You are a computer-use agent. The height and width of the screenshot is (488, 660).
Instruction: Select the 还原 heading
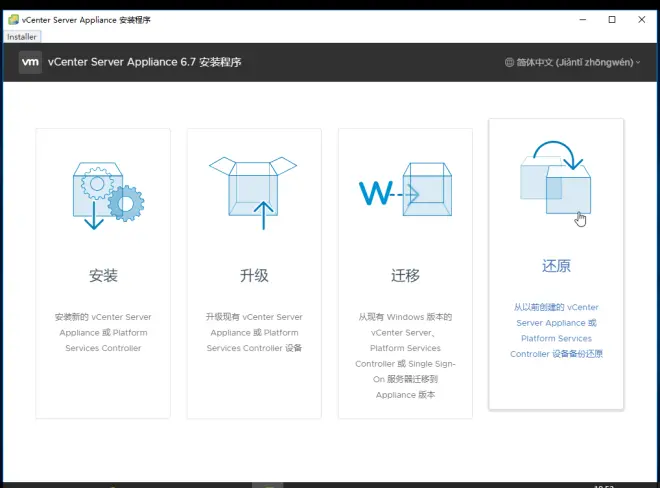(556, 266)
